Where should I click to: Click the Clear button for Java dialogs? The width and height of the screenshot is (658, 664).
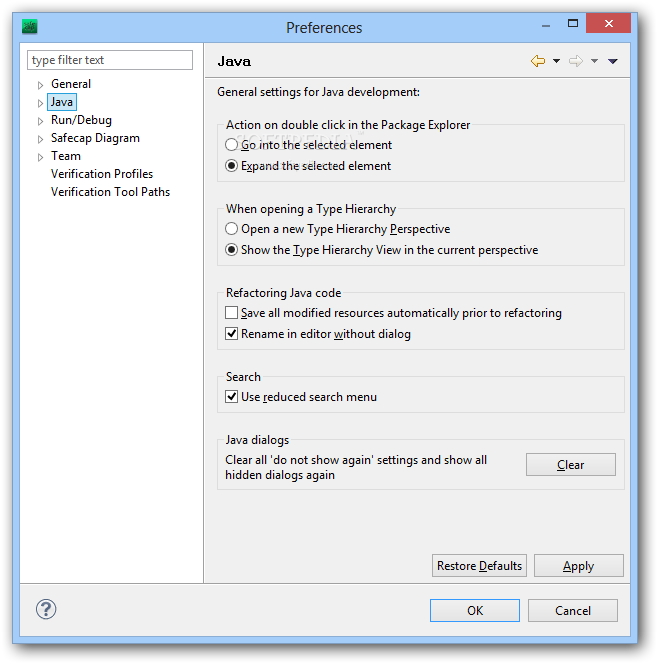coord(570,465)
